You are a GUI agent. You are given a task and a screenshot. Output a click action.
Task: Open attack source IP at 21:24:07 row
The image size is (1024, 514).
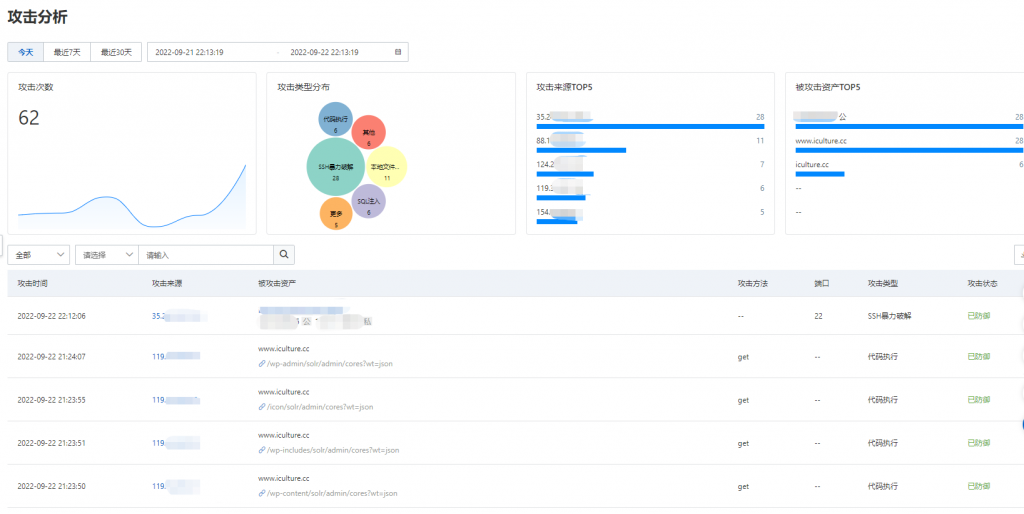click(176, 357)
